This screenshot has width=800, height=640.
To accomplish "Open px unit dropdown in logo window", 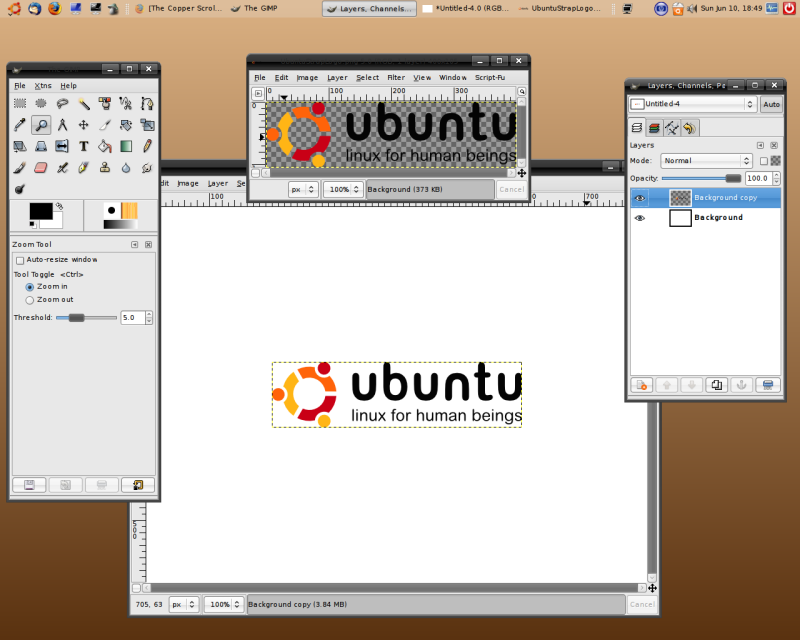I will [304, 189].
